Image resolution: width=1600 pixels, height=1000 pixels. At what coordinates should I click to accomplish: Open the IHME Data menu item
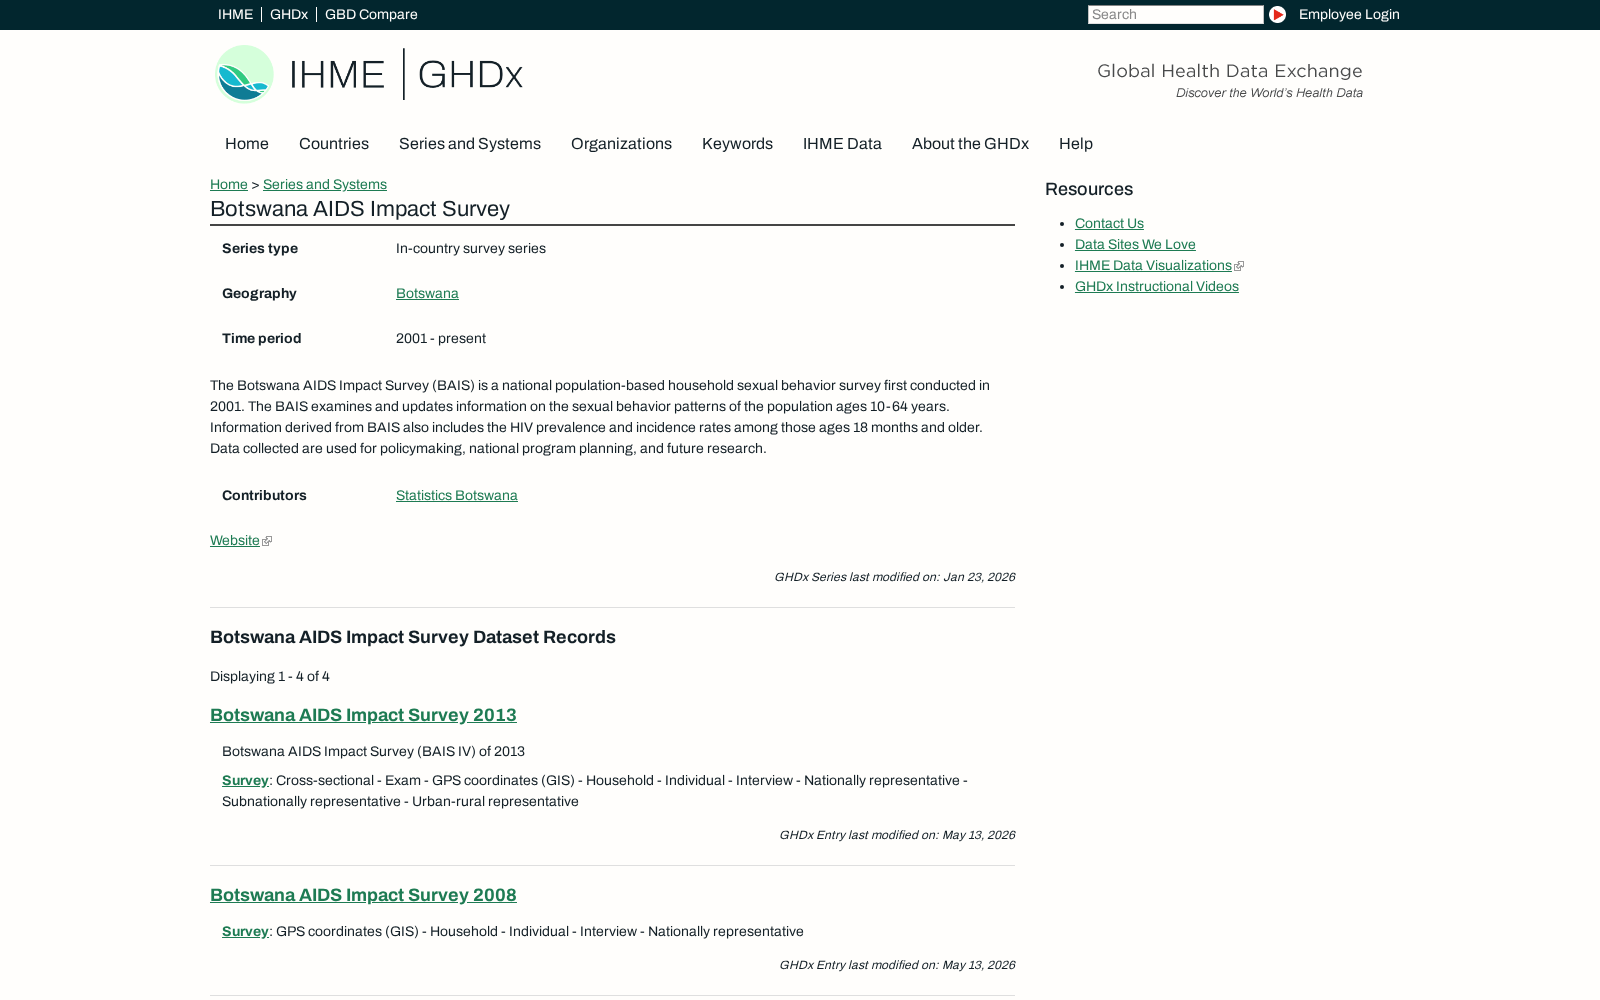pos(842,144)
